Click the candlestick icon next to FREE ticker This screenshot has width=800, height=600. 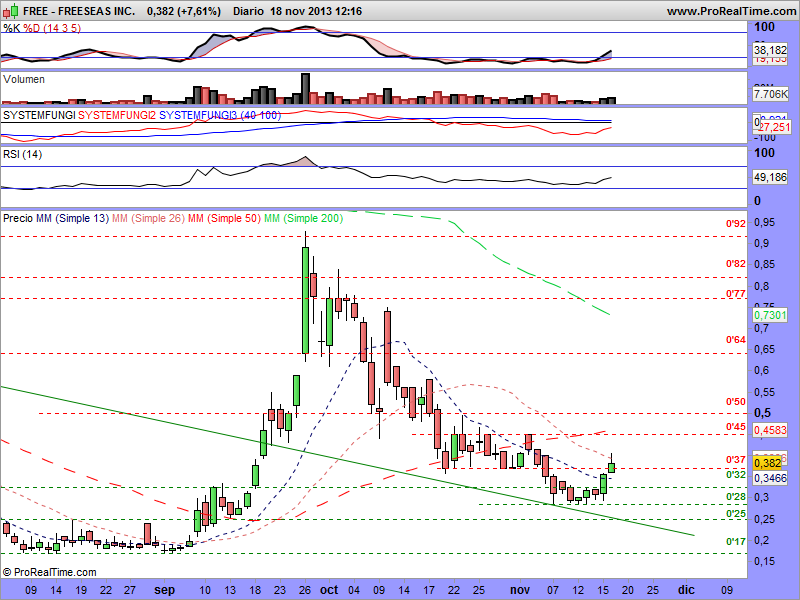11,10
